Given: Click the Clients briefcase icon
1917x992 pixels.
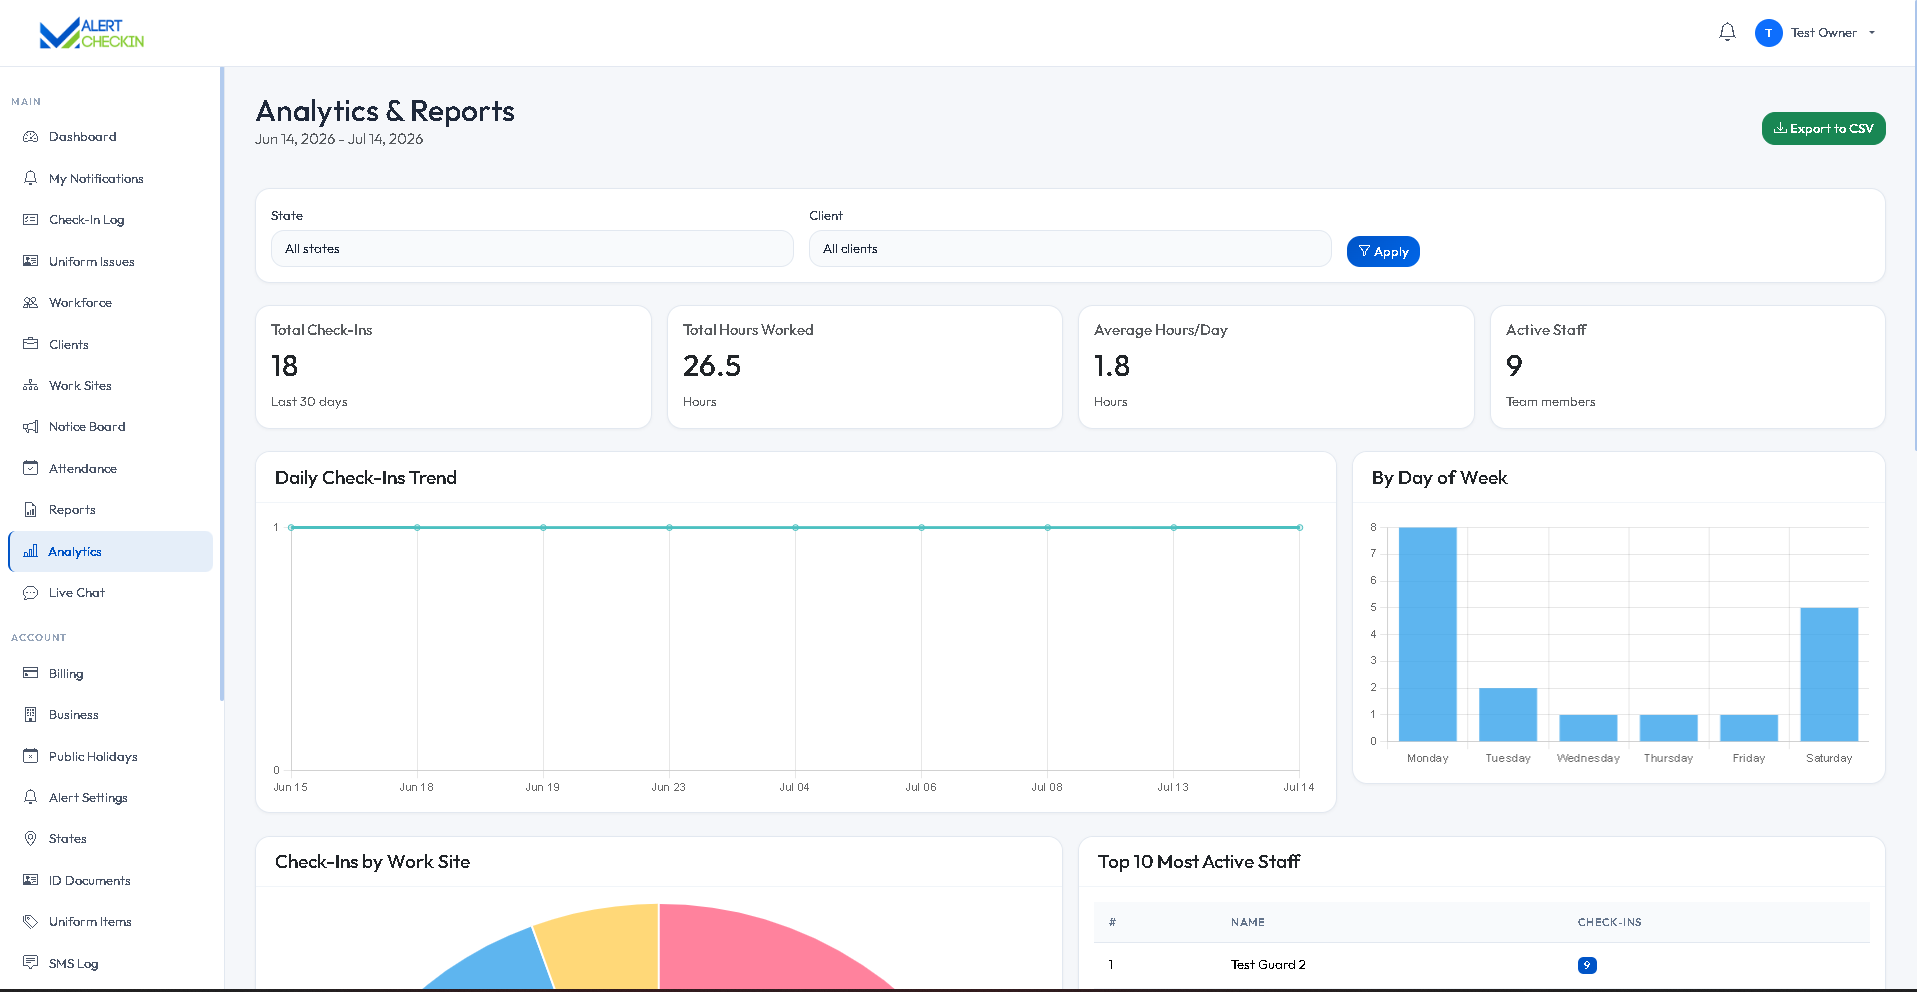Looking at the screenshot, I should click(x=31, y=344).
